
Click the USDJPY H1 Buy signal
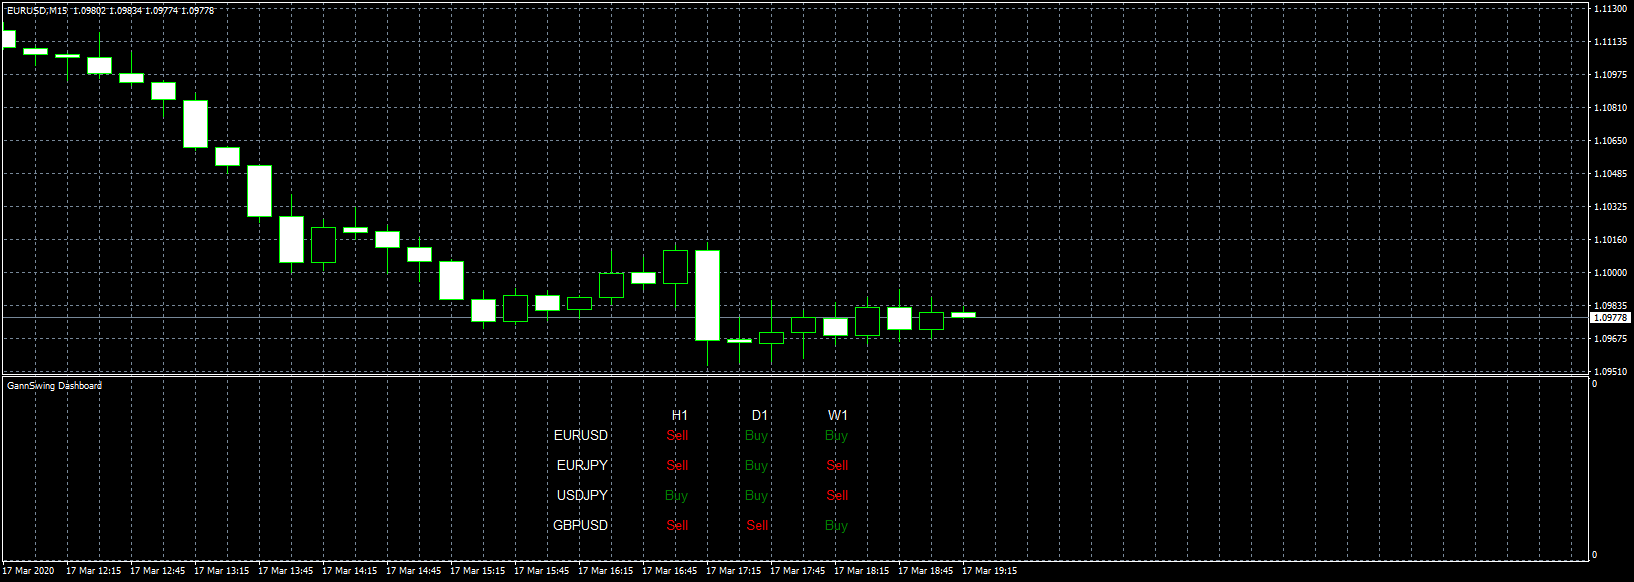point(677,495)
